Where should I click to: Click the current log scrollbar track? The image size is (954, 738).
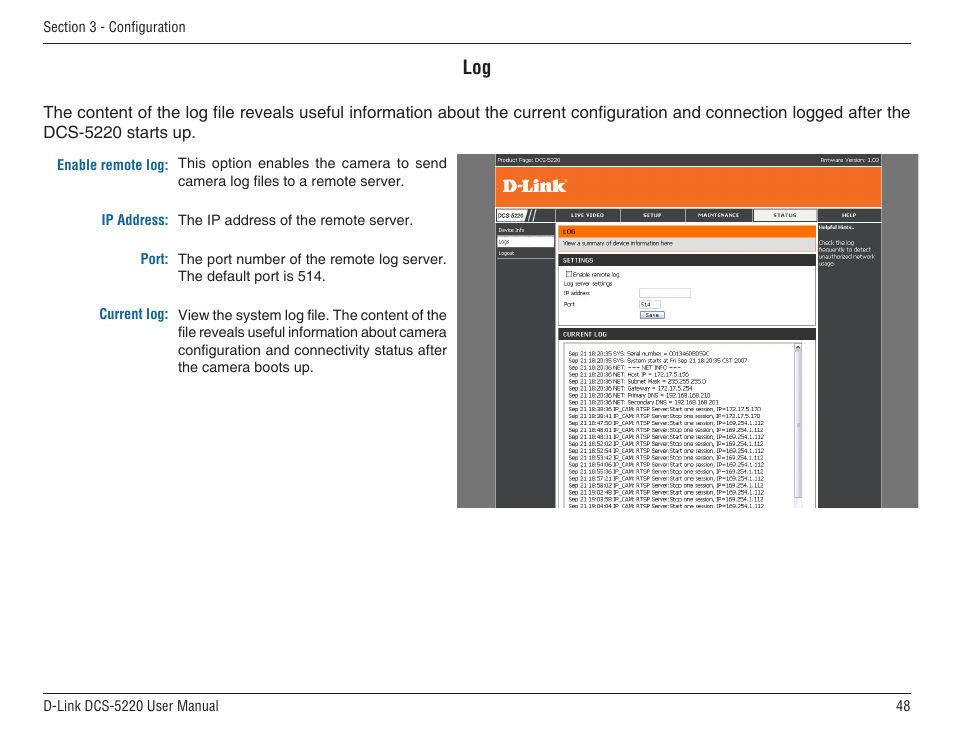click(798, 426)
